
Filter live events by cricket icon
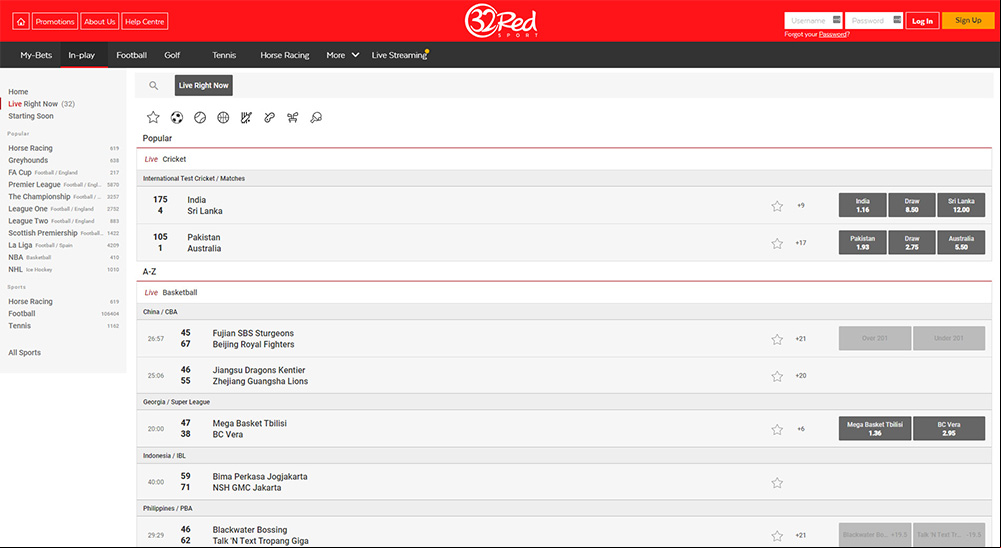pos(246,118)
